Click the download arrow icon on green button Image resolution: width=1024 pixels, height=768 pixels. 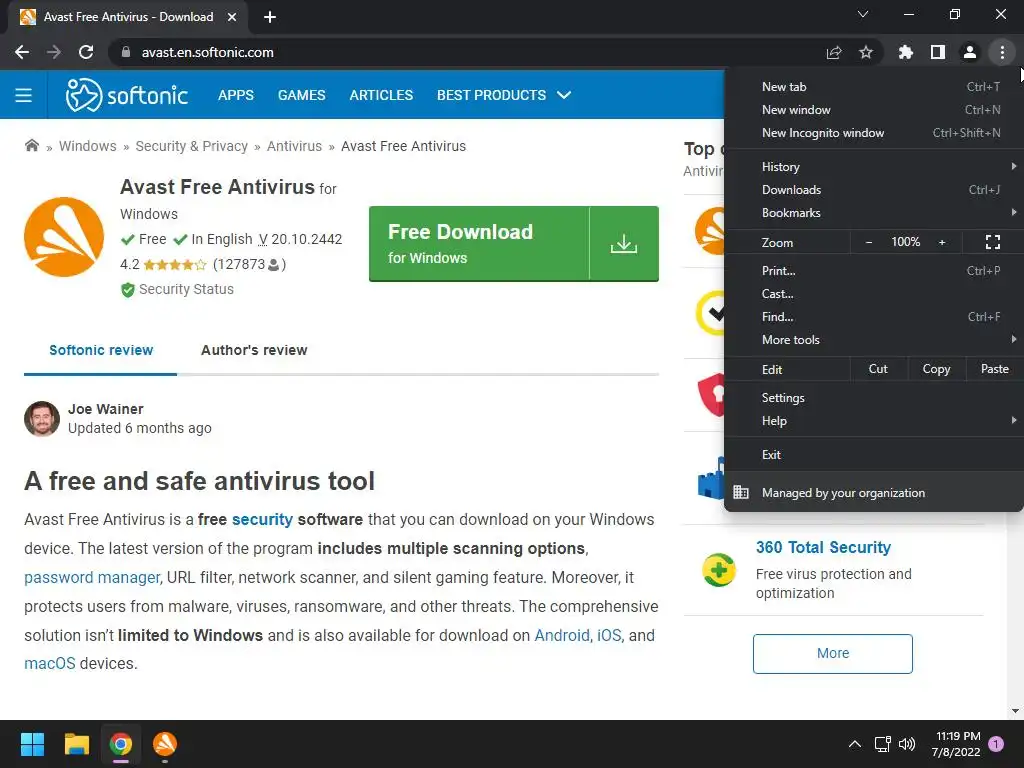click(x=624, y=244)
